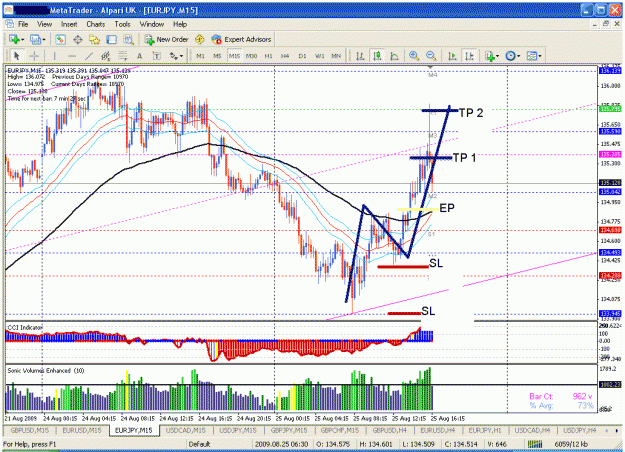Open the Templates icon
This screenshot has width=625, height=452.
click(532, 56)
